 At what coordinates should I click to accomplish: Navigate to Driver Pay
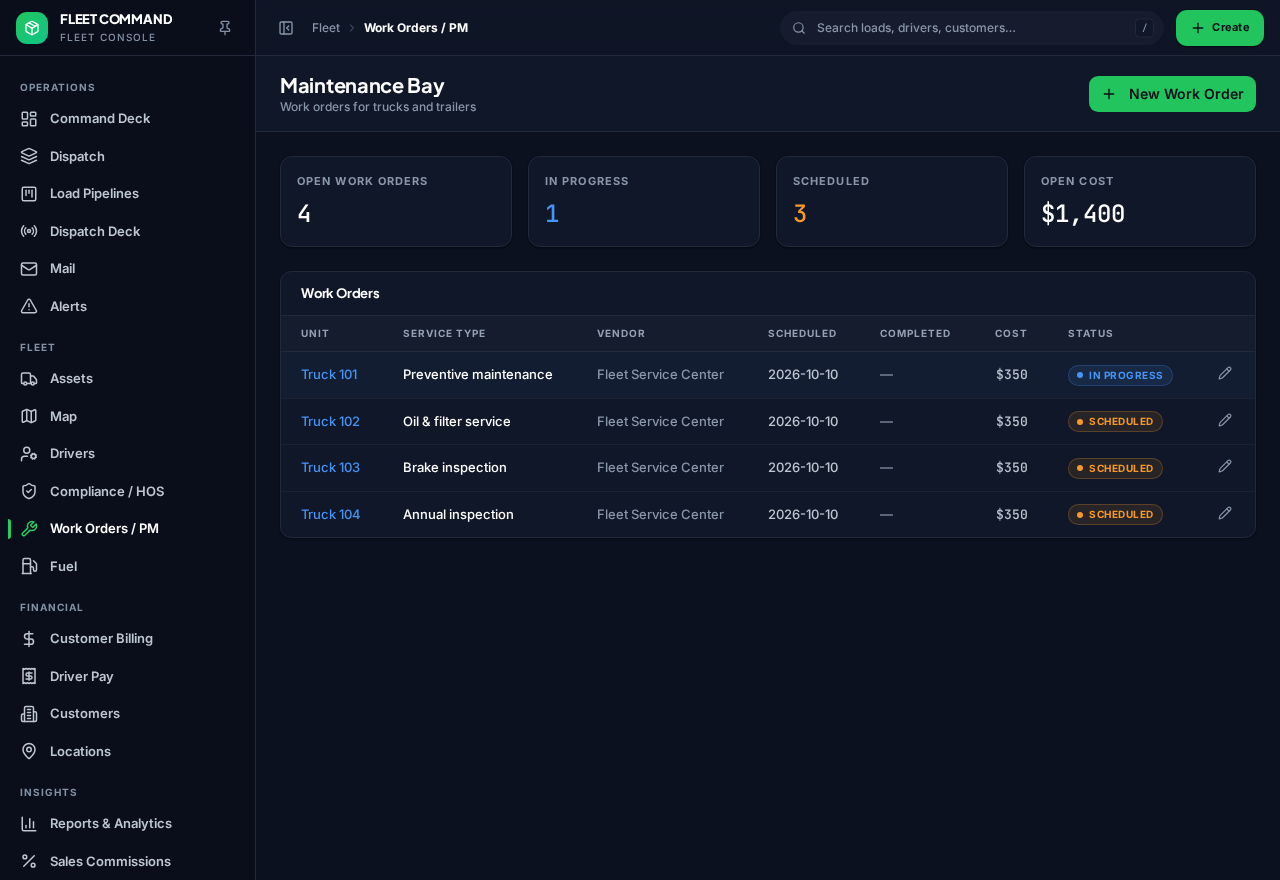(x=127, y=676)
